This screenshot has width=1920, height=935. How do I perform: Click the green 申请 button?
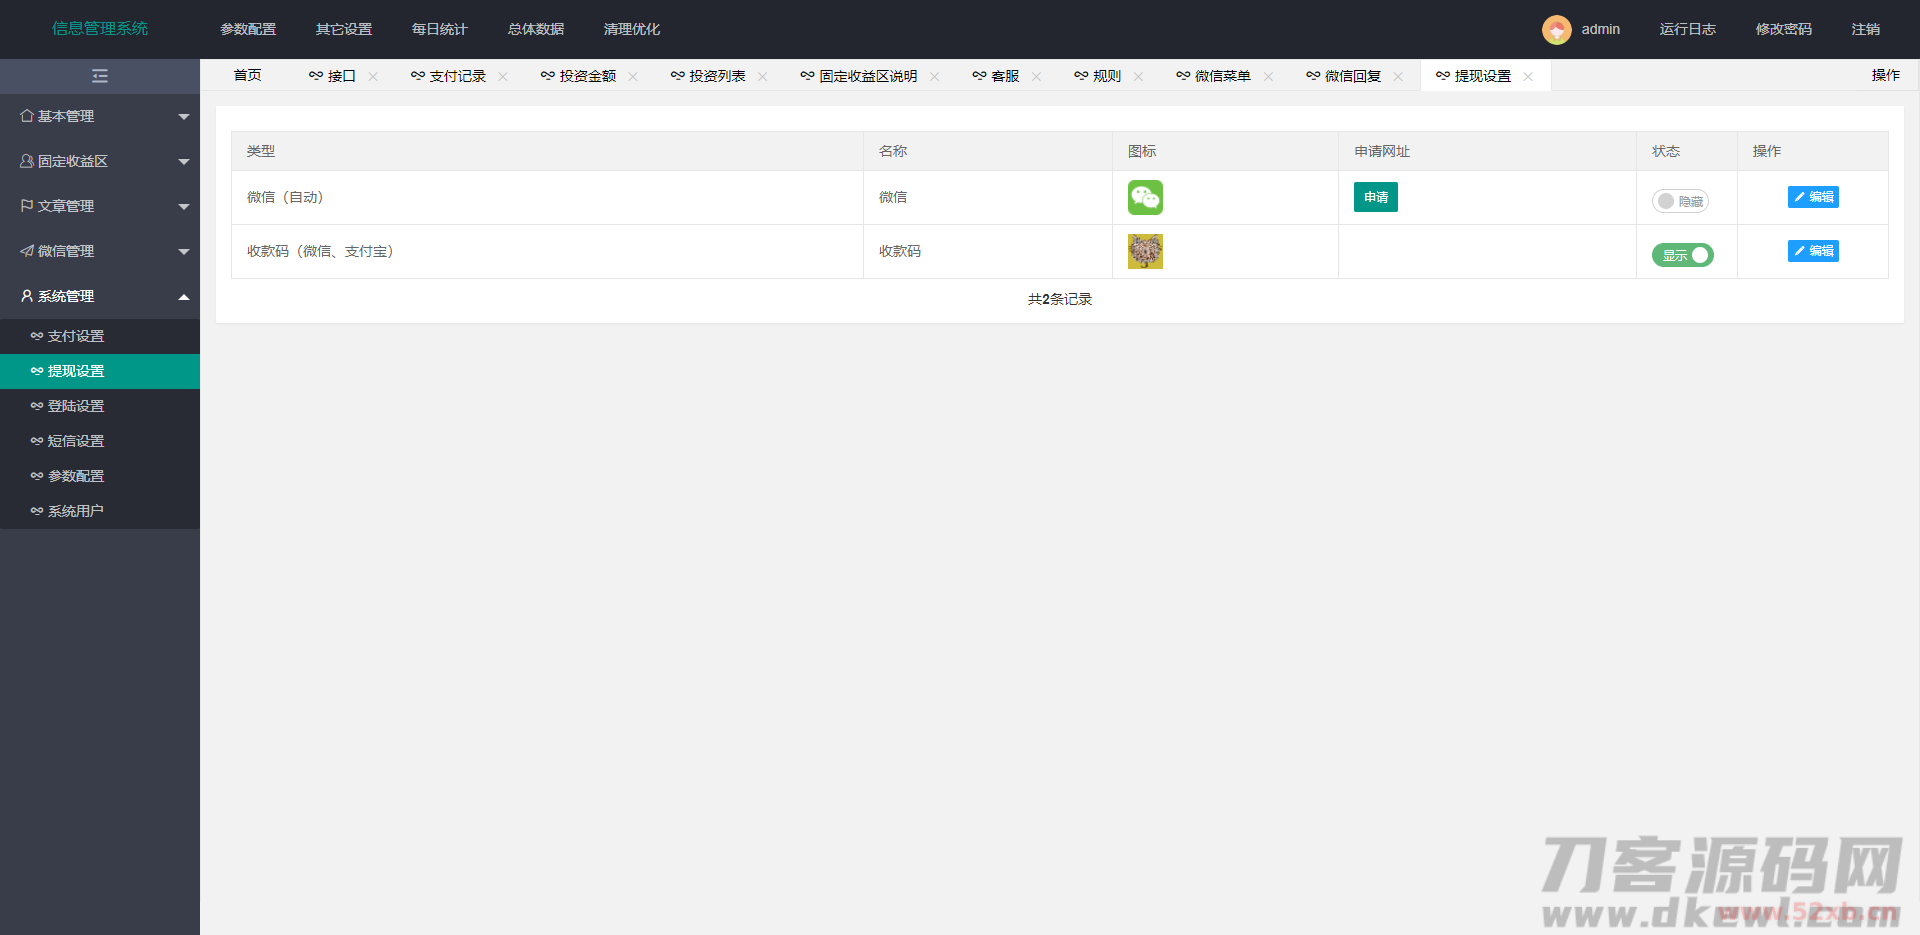(x=1375, y=197)
